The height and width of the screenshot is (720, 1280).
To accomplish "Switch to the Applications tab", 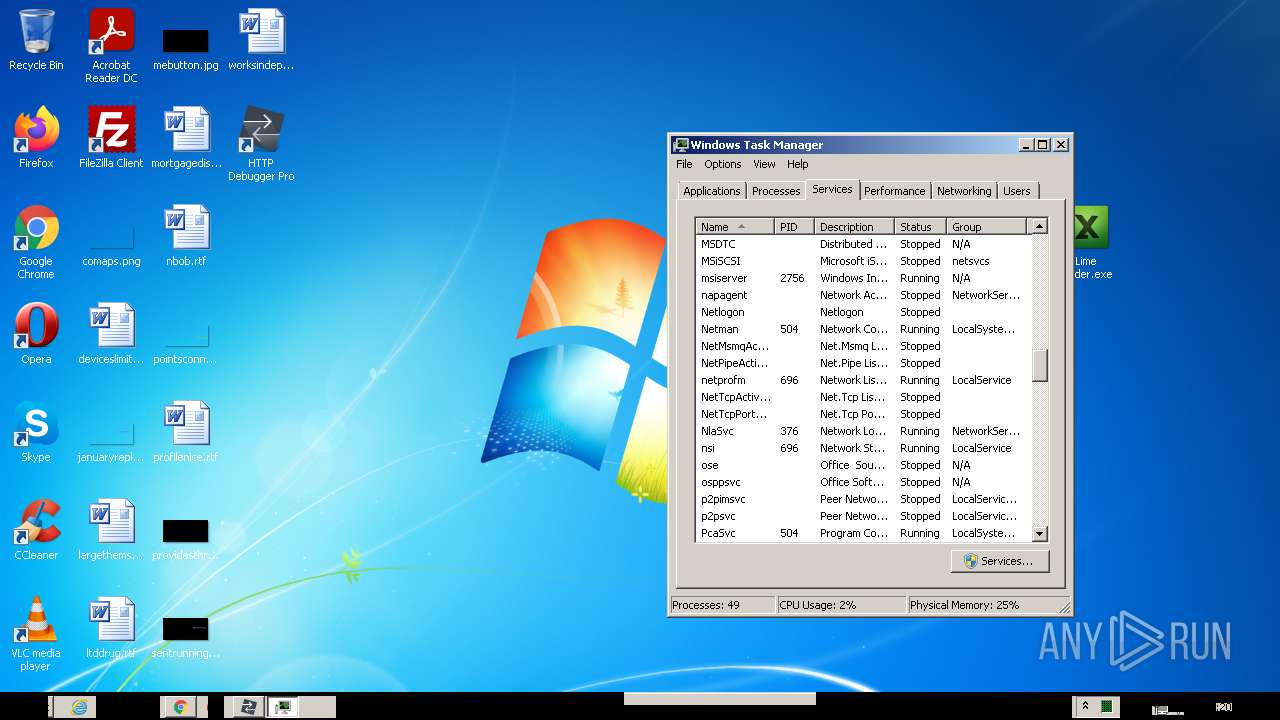I will [x=712, y=191].
